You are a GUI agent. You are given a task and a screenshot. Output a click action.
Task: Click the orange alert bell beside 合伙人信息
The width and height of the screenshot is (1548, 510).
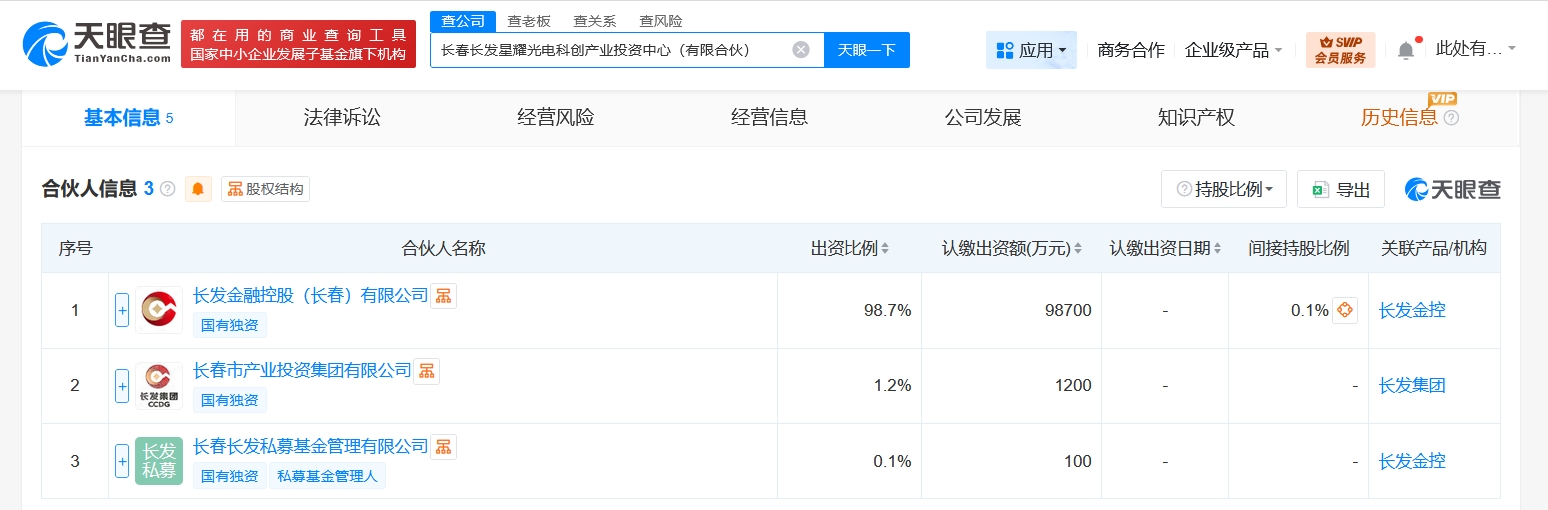pos(198,189)
